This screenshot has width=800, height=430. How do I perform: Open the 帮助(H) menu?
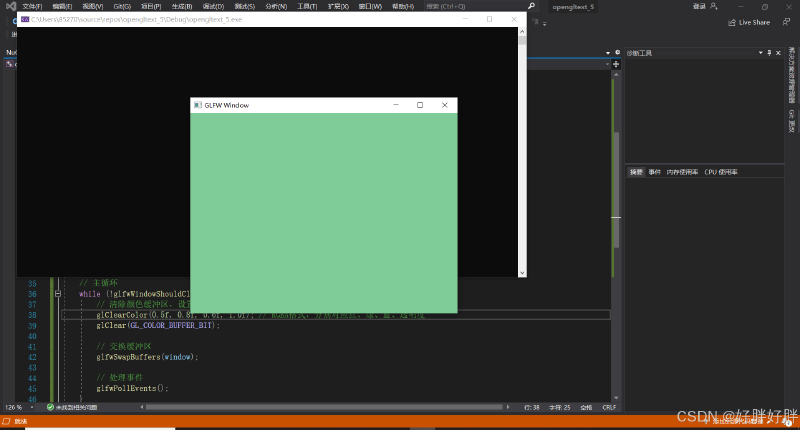[403, 6]
